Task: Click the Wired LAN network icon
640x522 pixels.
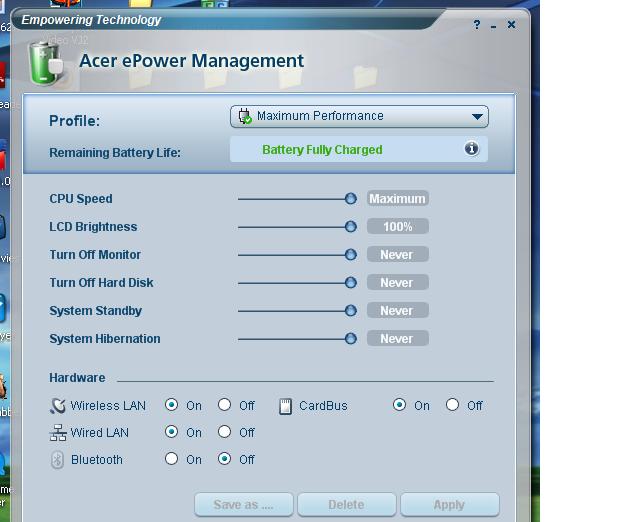Action: click(58, 433)
